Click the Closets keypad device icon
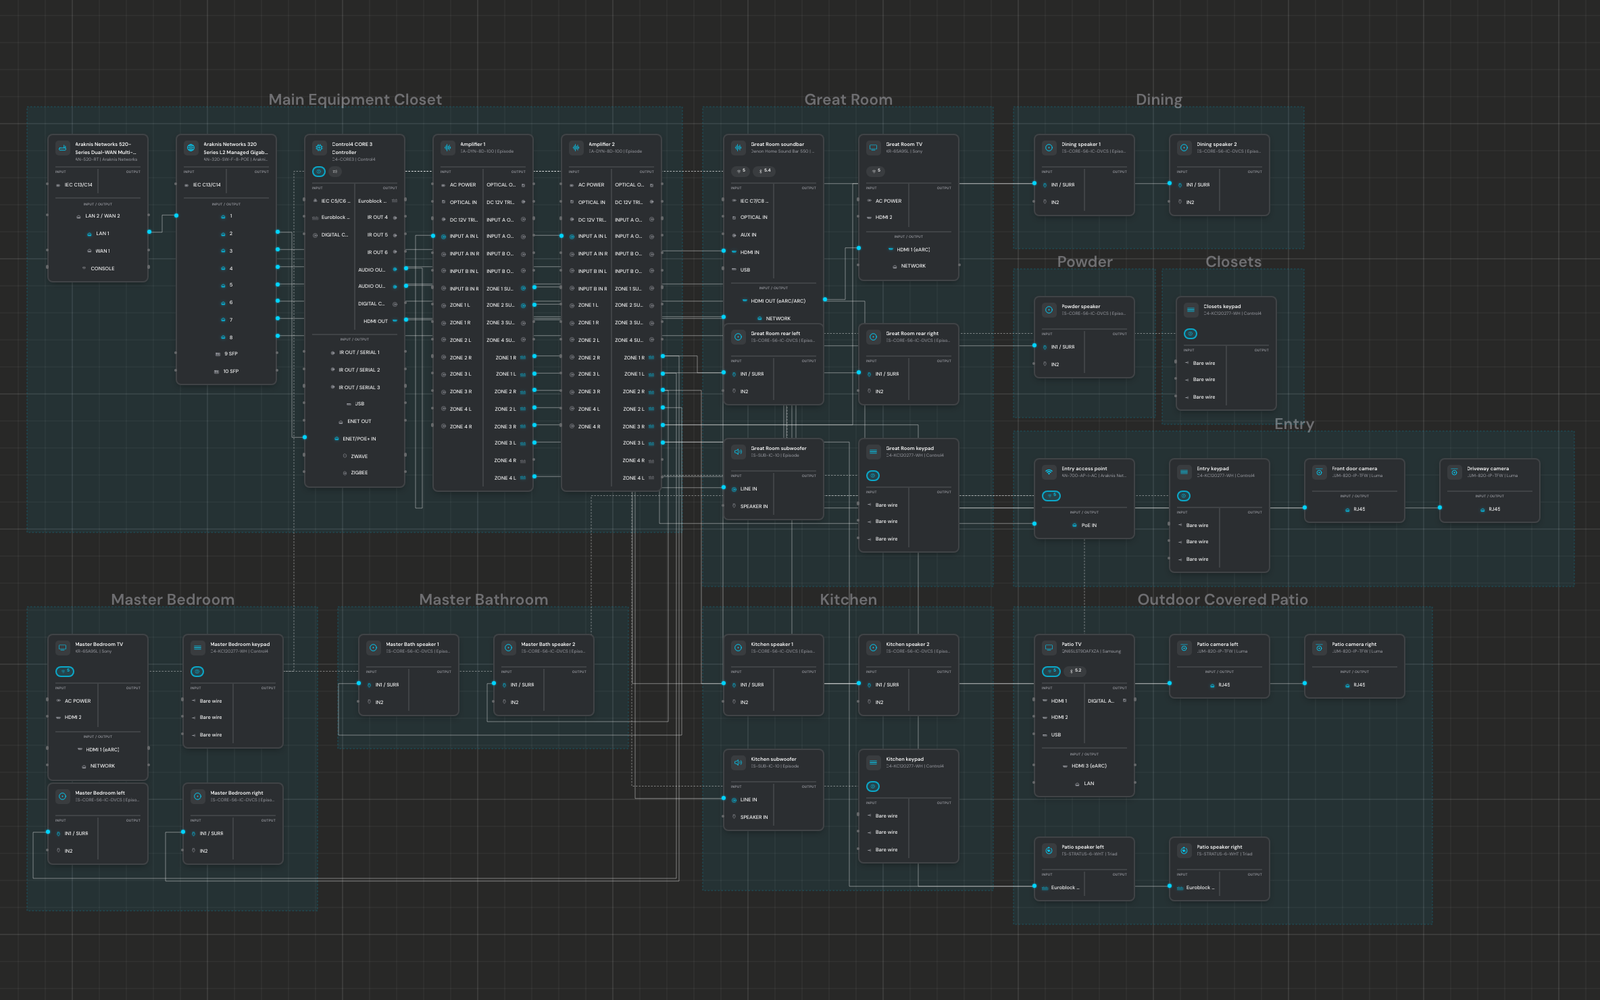This screenshot has width=1600, height=1000. (1191, 310)
